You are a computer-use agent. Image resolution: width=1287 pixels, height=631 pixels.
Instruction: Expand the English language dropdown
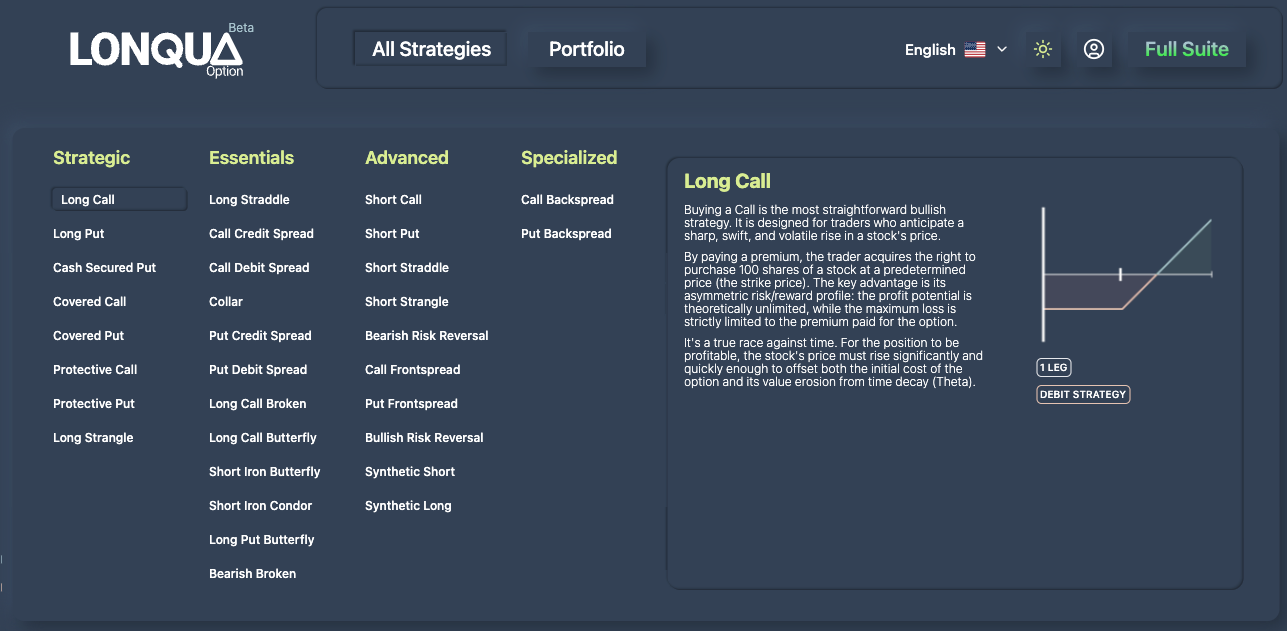tap(930, 48)
